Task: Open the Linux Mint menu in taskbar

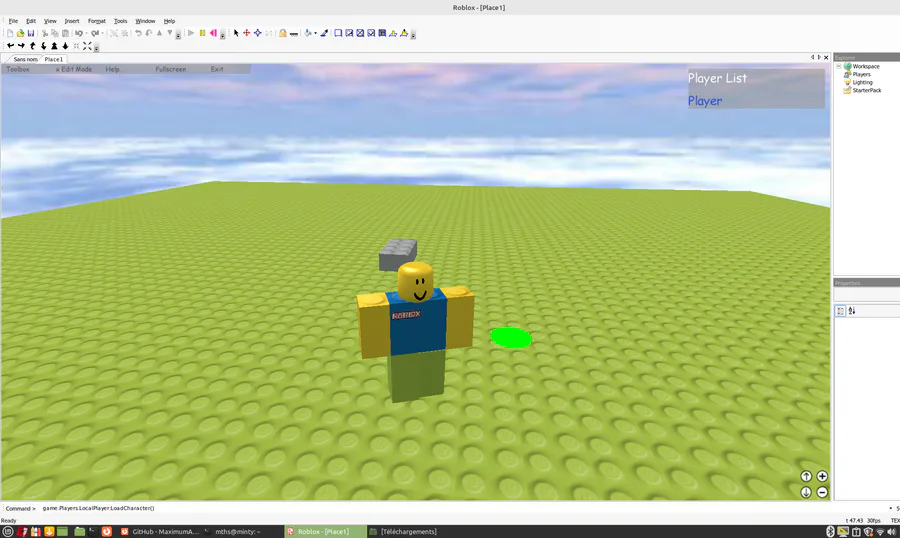Action: (7, 532)
